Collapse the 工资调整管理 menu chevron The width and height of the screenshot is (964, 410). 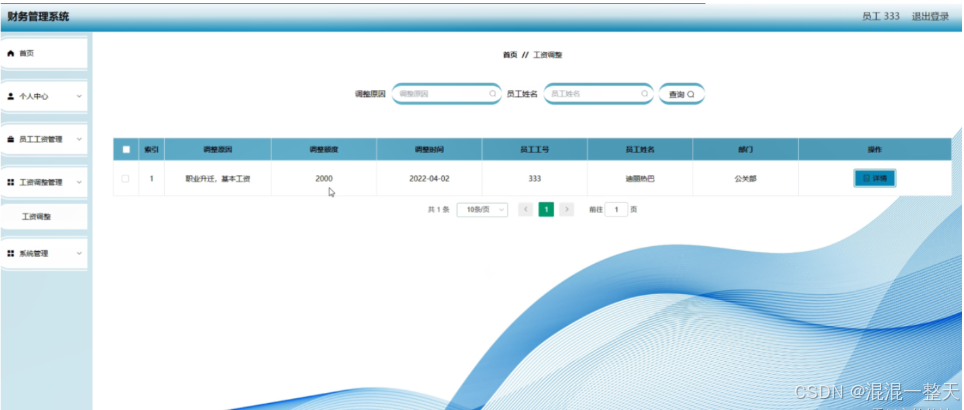pos(79,183)
